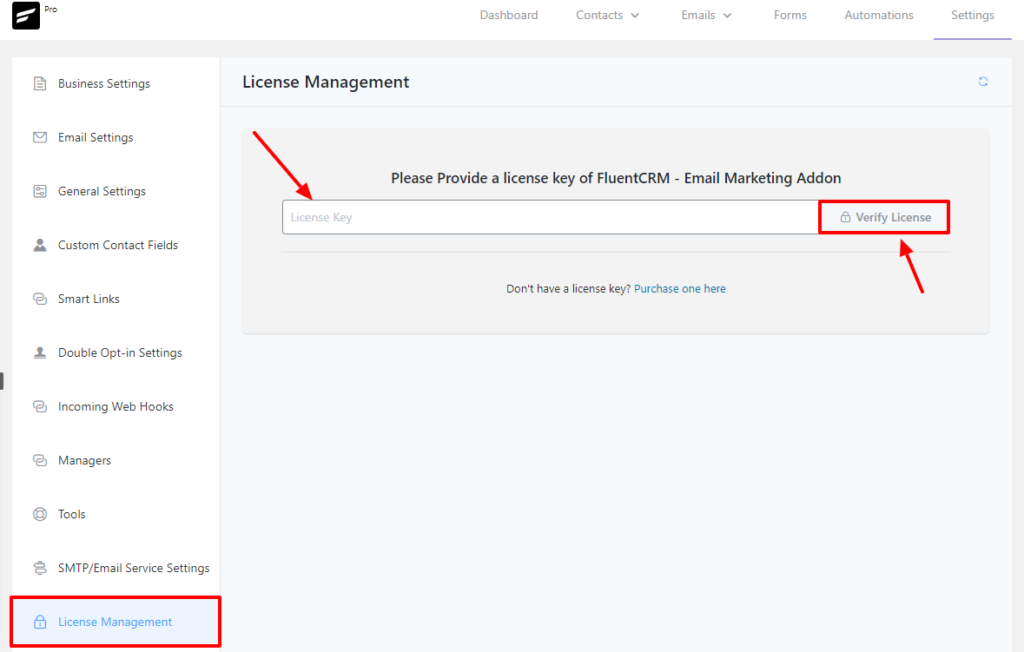Select License Management in the sidebar
The image size is (1024, 652).
116,622
